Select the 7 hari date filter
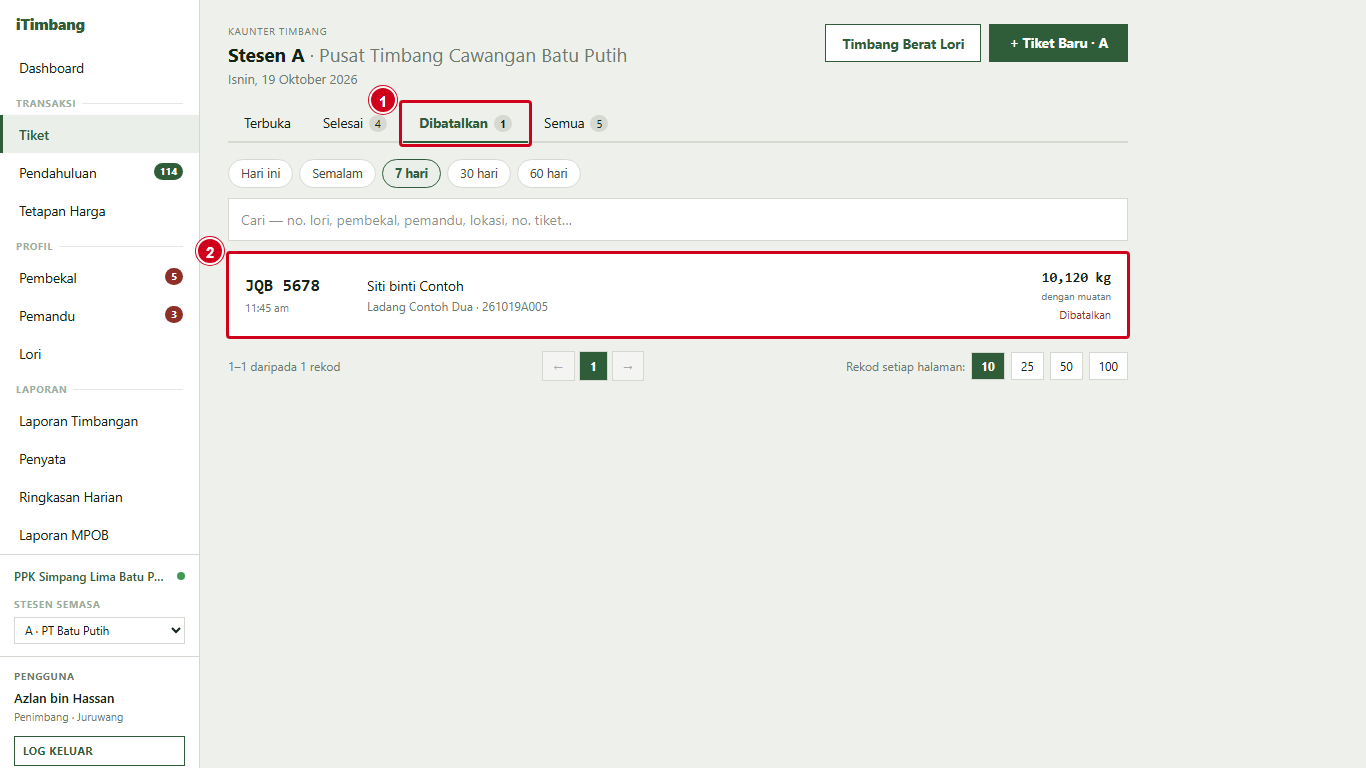This screenshot has width=1366, height=768. coord(411,173)
